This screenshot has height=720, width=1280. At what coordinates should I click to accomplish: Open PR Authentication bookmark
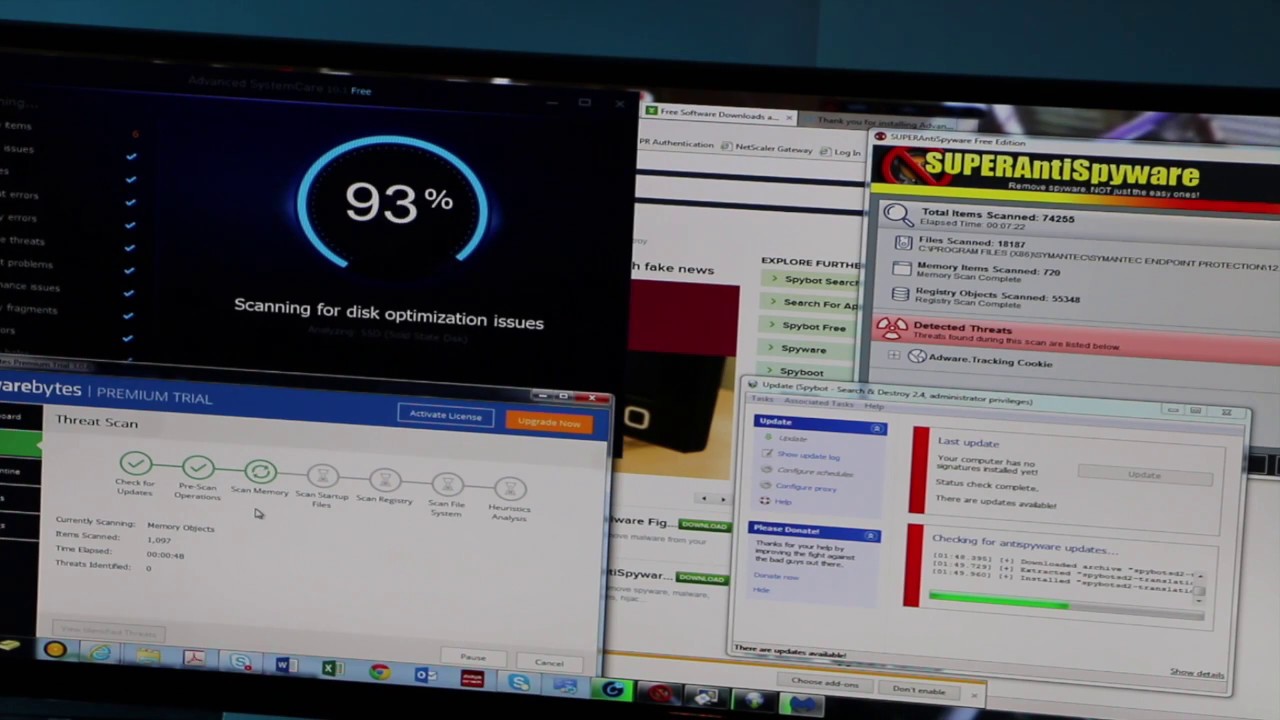[x=675, y=144]
